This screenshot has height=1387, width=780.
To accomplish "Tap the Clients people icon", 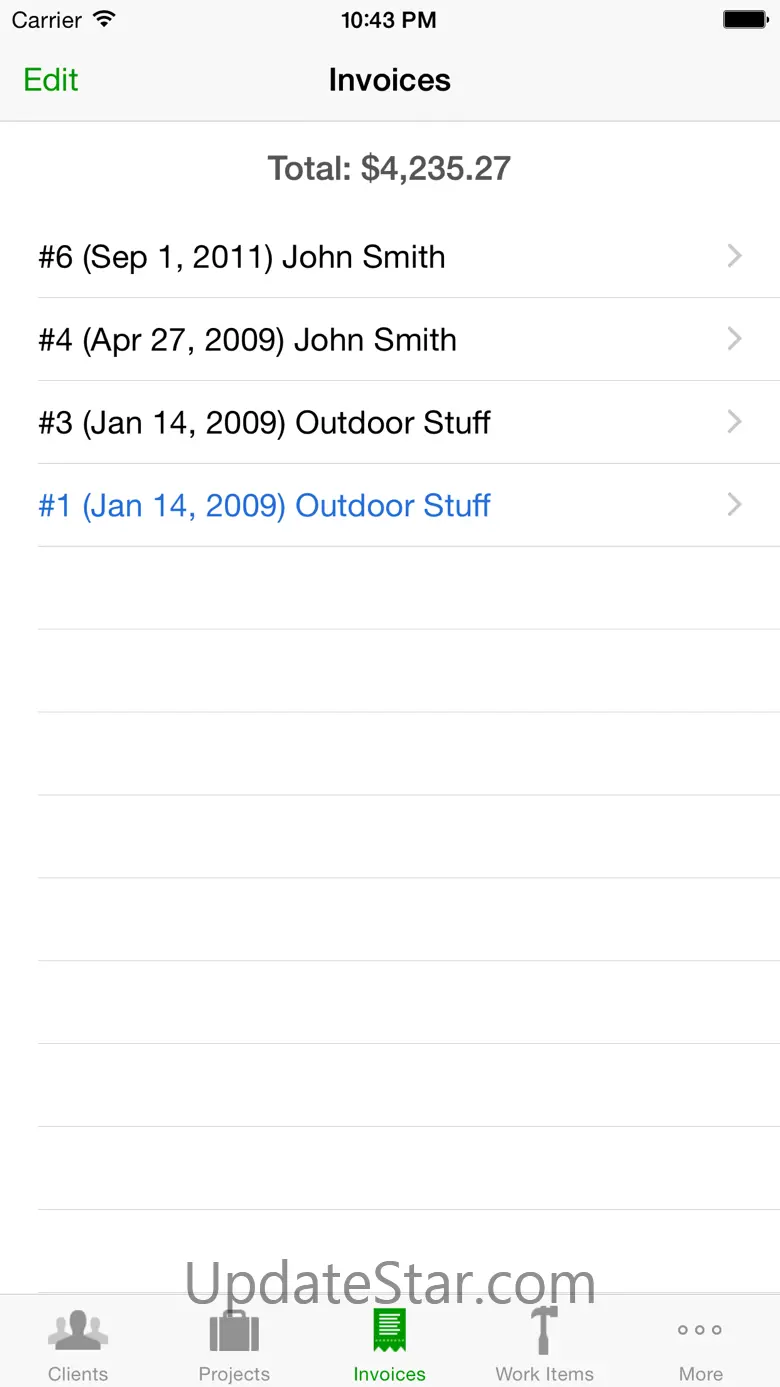I will [78, 1331].
